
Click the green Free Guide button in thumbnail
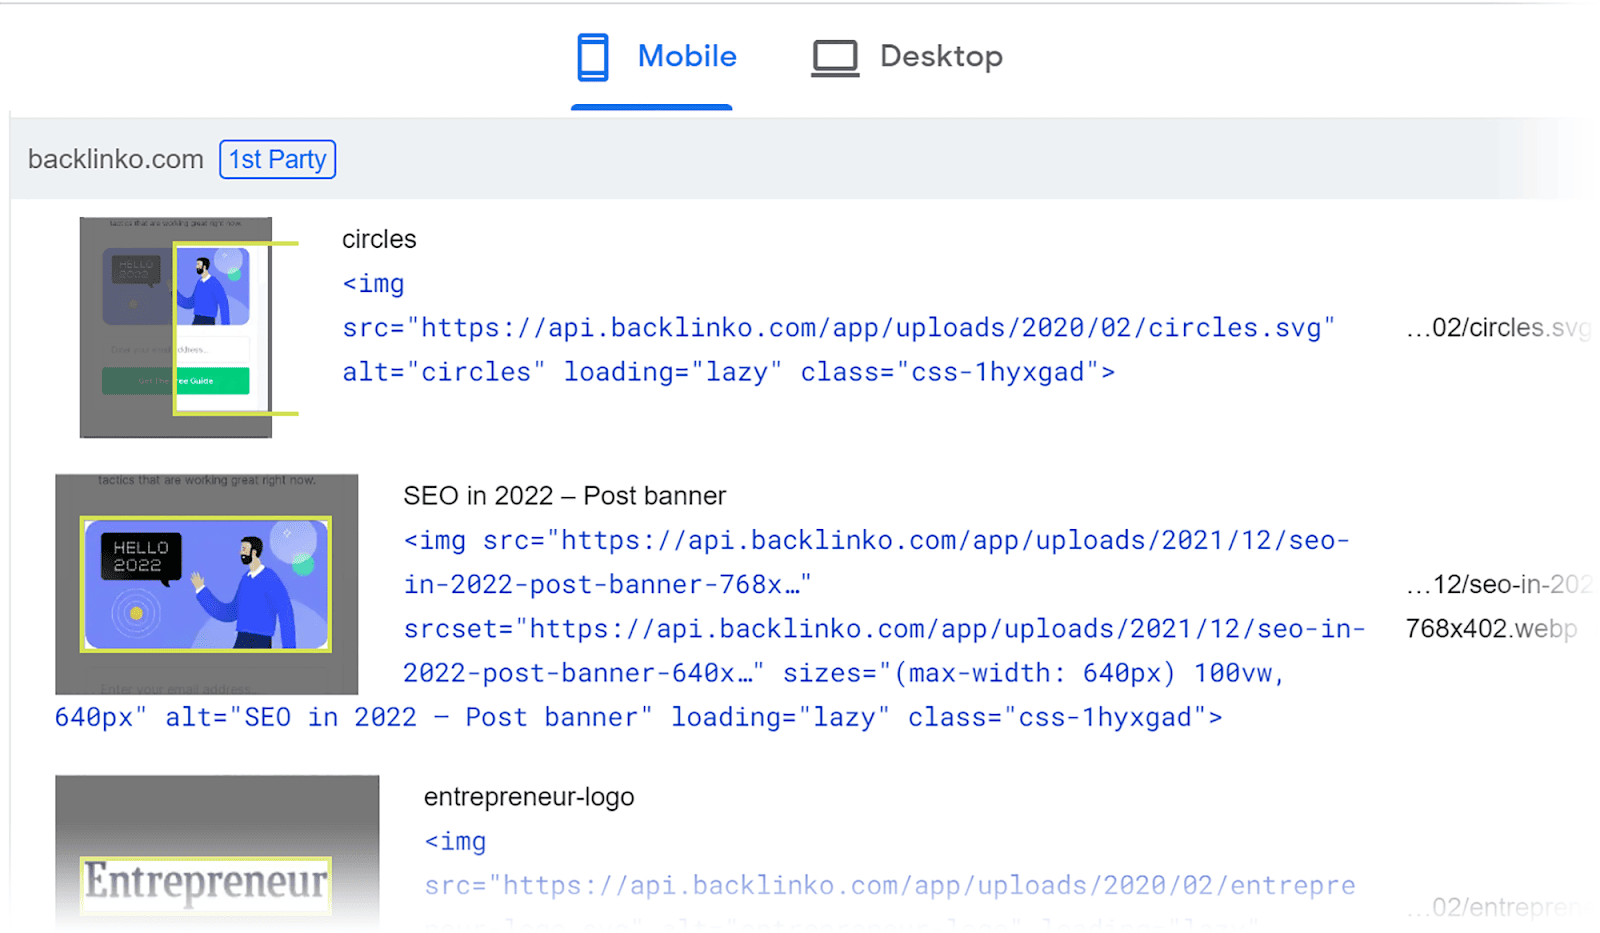[212, 381]
